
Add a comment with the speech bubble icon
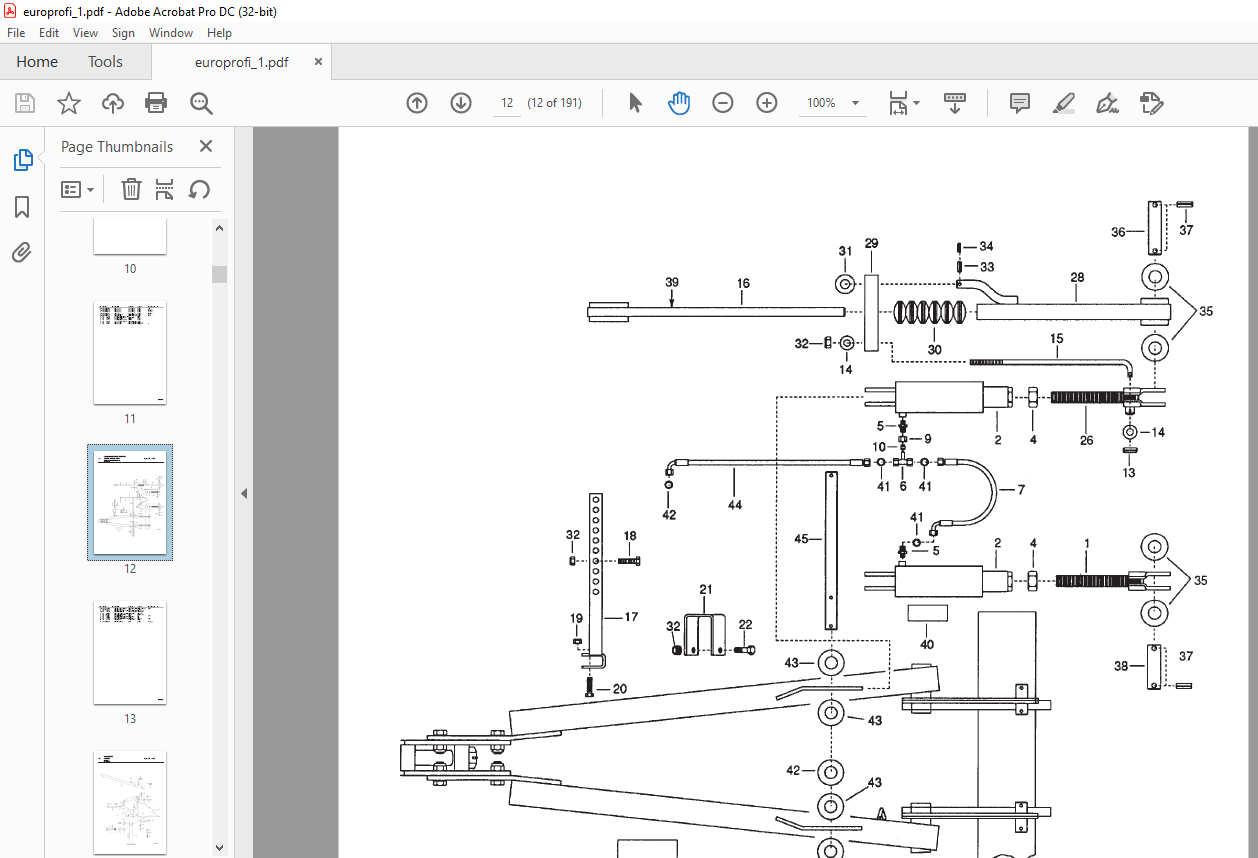(1020, 103)
